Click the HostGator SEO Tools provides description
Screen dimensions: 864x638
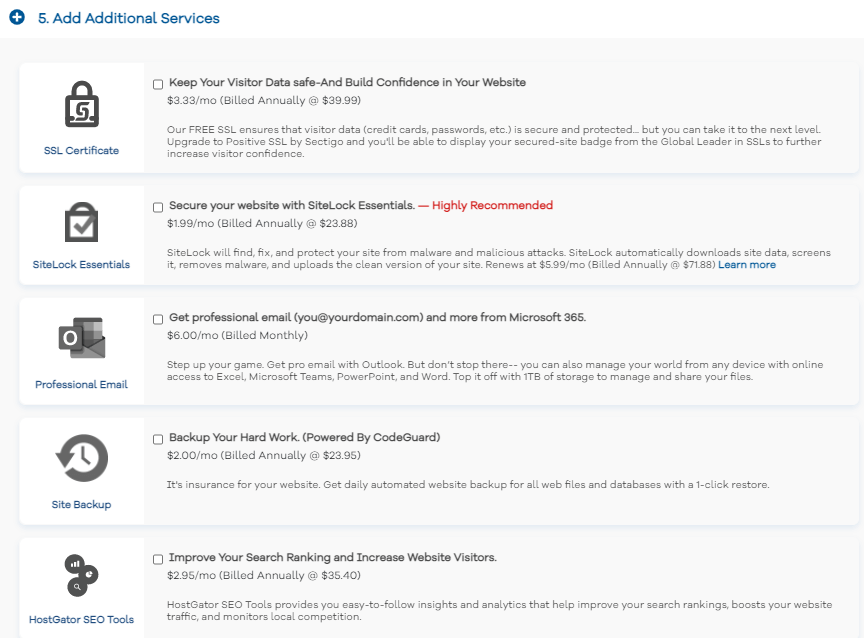[499, 610]
